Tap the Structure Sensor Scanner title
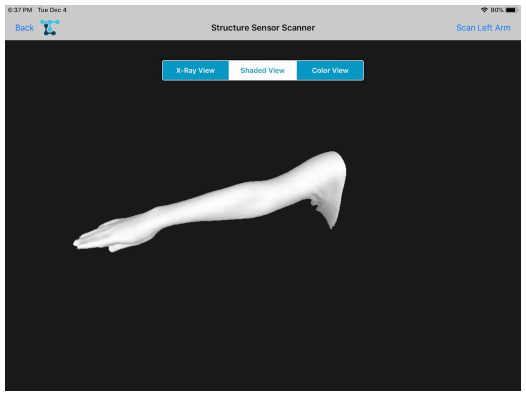The image size is (526, 395). coord(263,28)
